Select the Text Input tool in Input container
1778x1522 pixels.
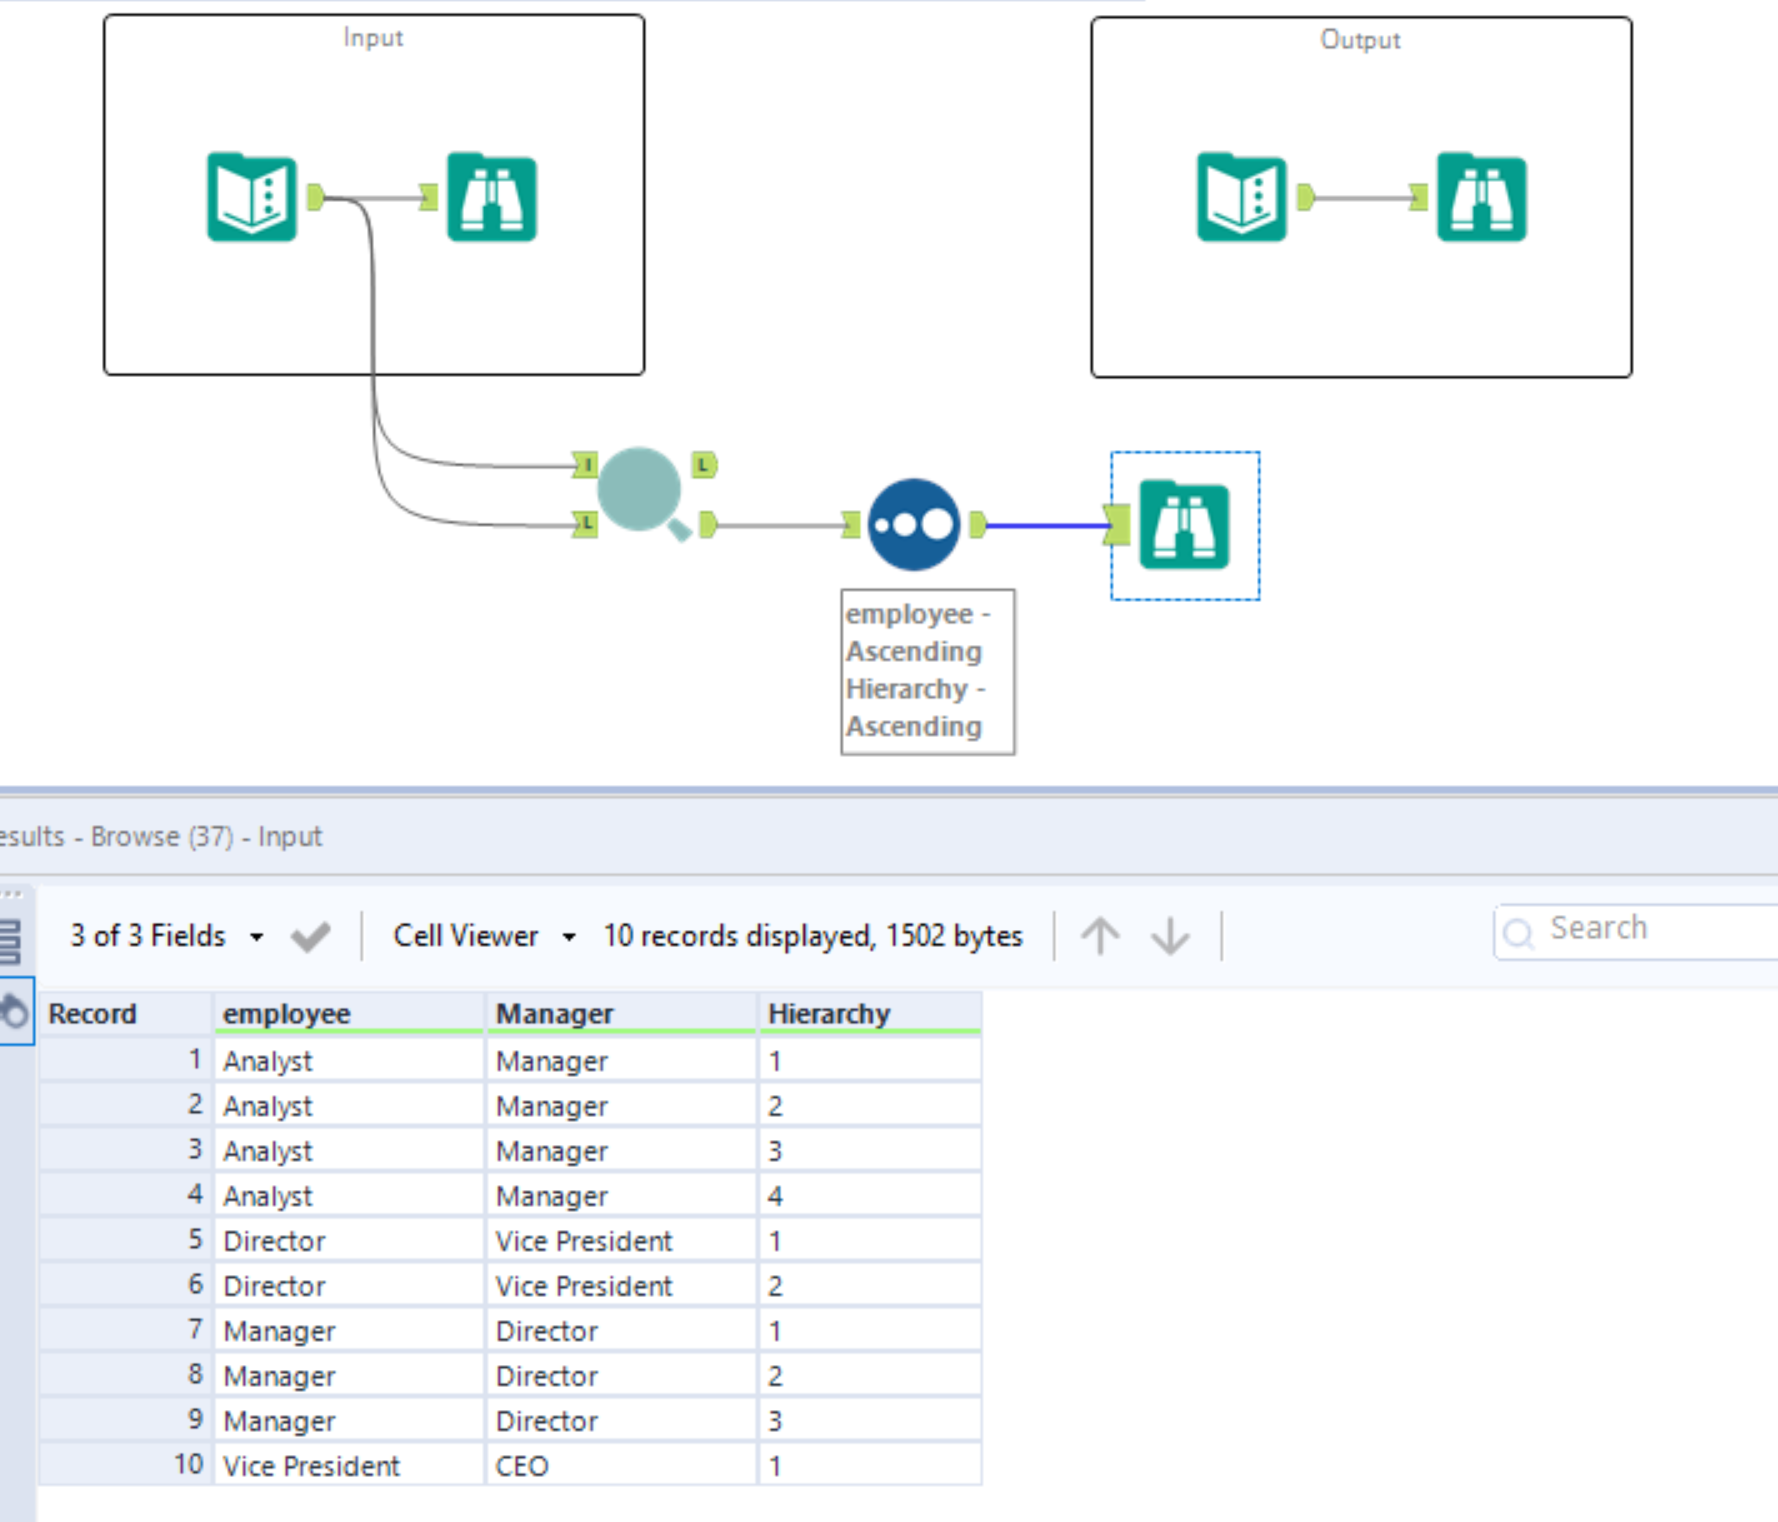pos(252,197)
